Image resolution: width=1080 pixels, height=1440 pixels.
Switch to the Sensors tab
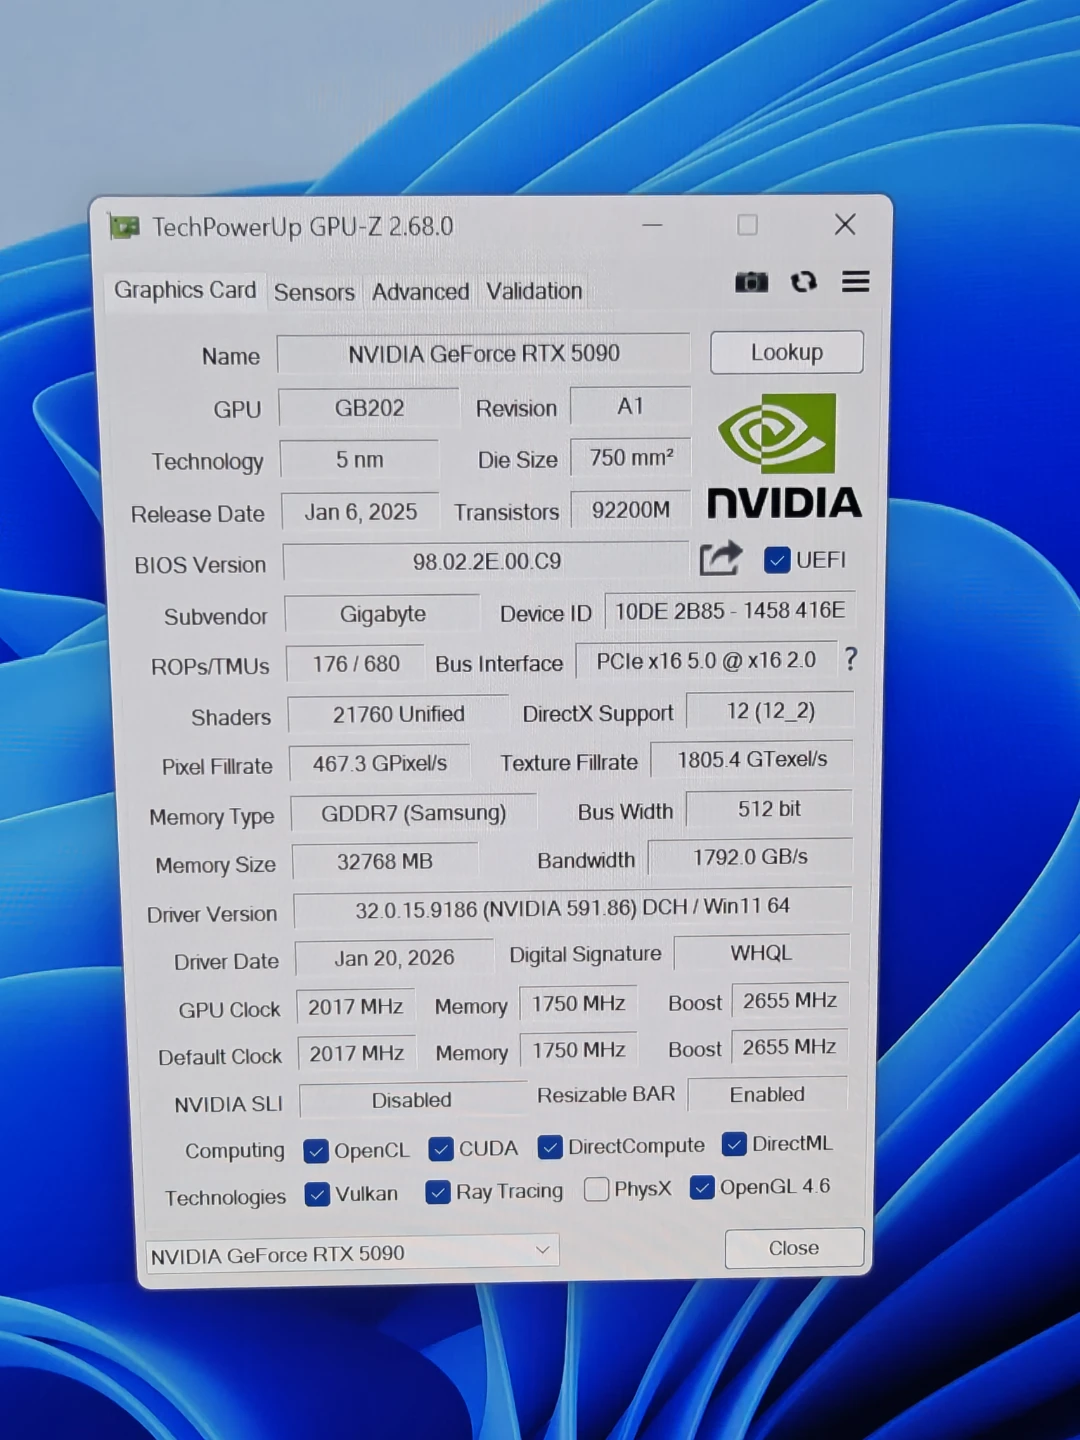point(314,292)
